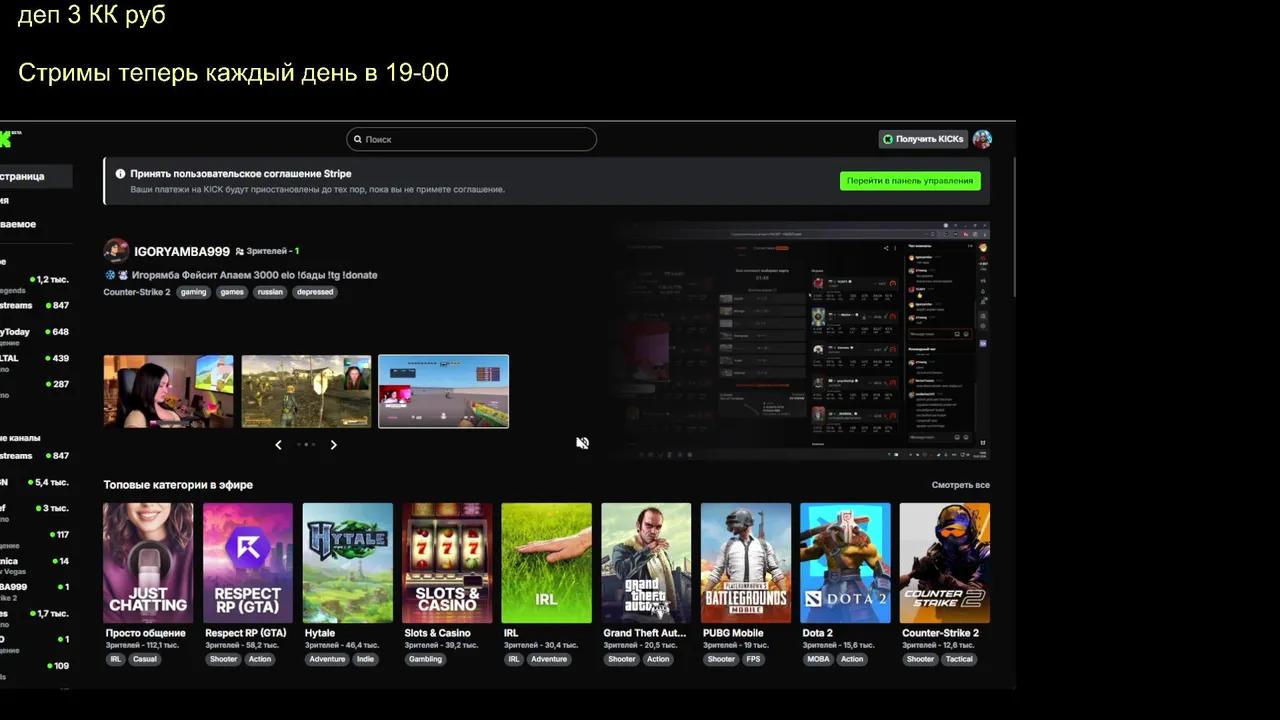Image resolution: width=1280 pixels, height=720 pixels.
Task: Open the large featured stream preview
Action: point(800,341)
